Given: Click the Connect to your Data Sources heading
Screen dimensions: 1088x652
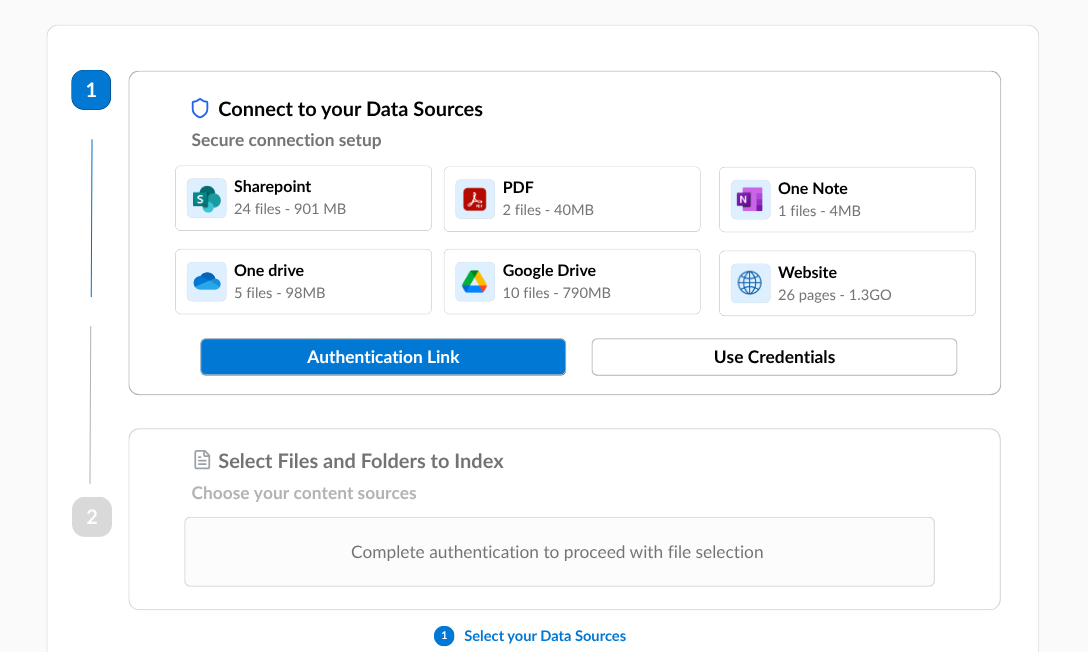Looking at the screenshot, I should pyautogui.click(x=350, y=109).
